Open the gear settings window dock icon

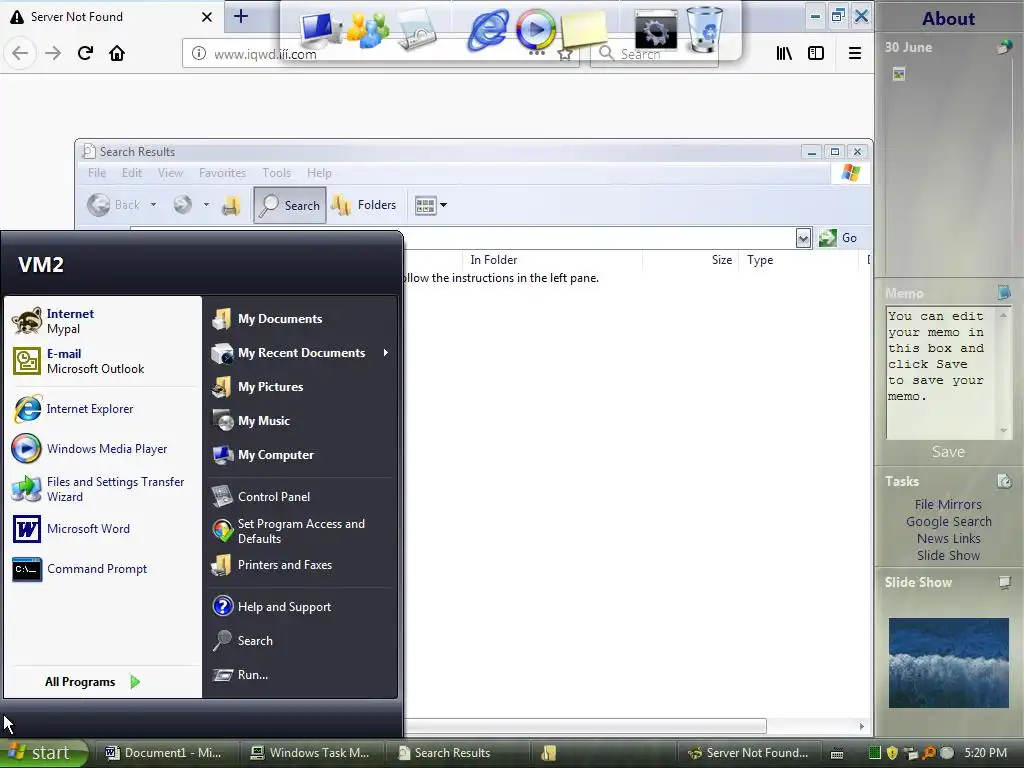[656, 29]
